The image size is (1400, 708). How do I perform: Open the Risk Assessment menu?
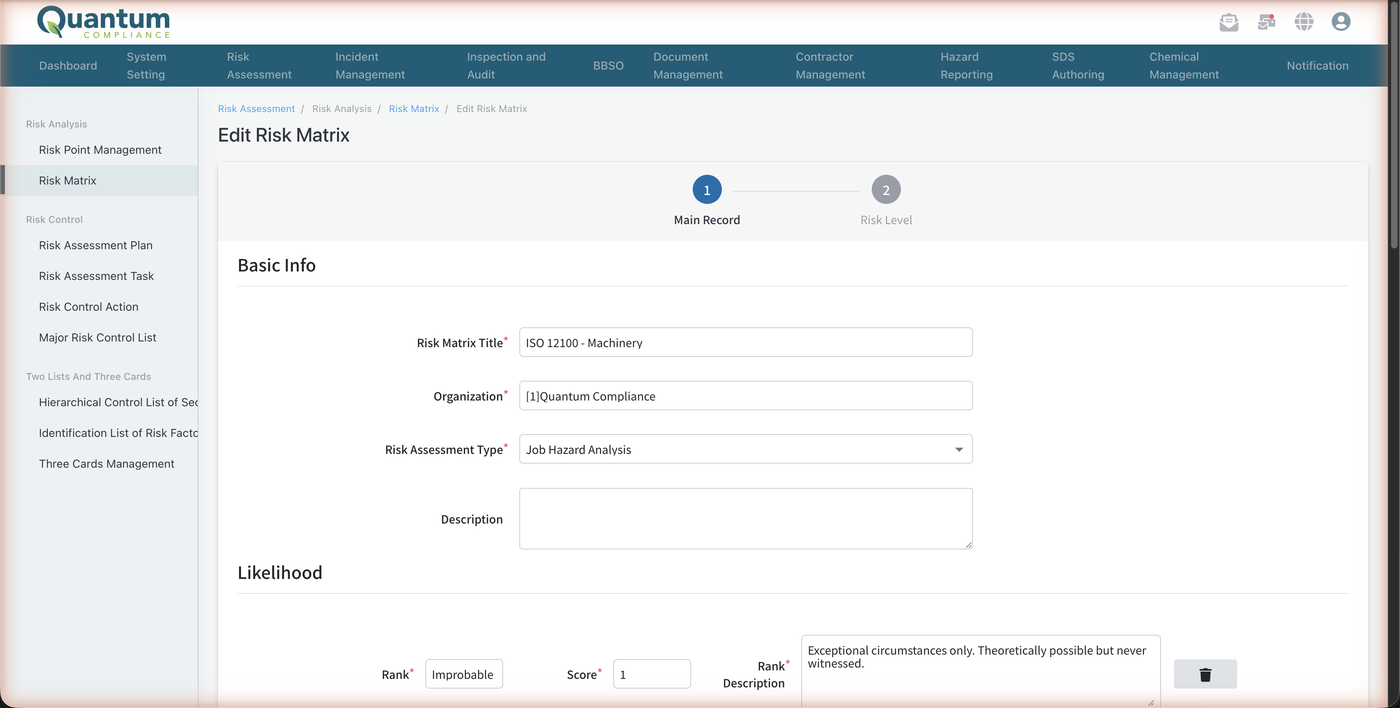pos(259,66)
